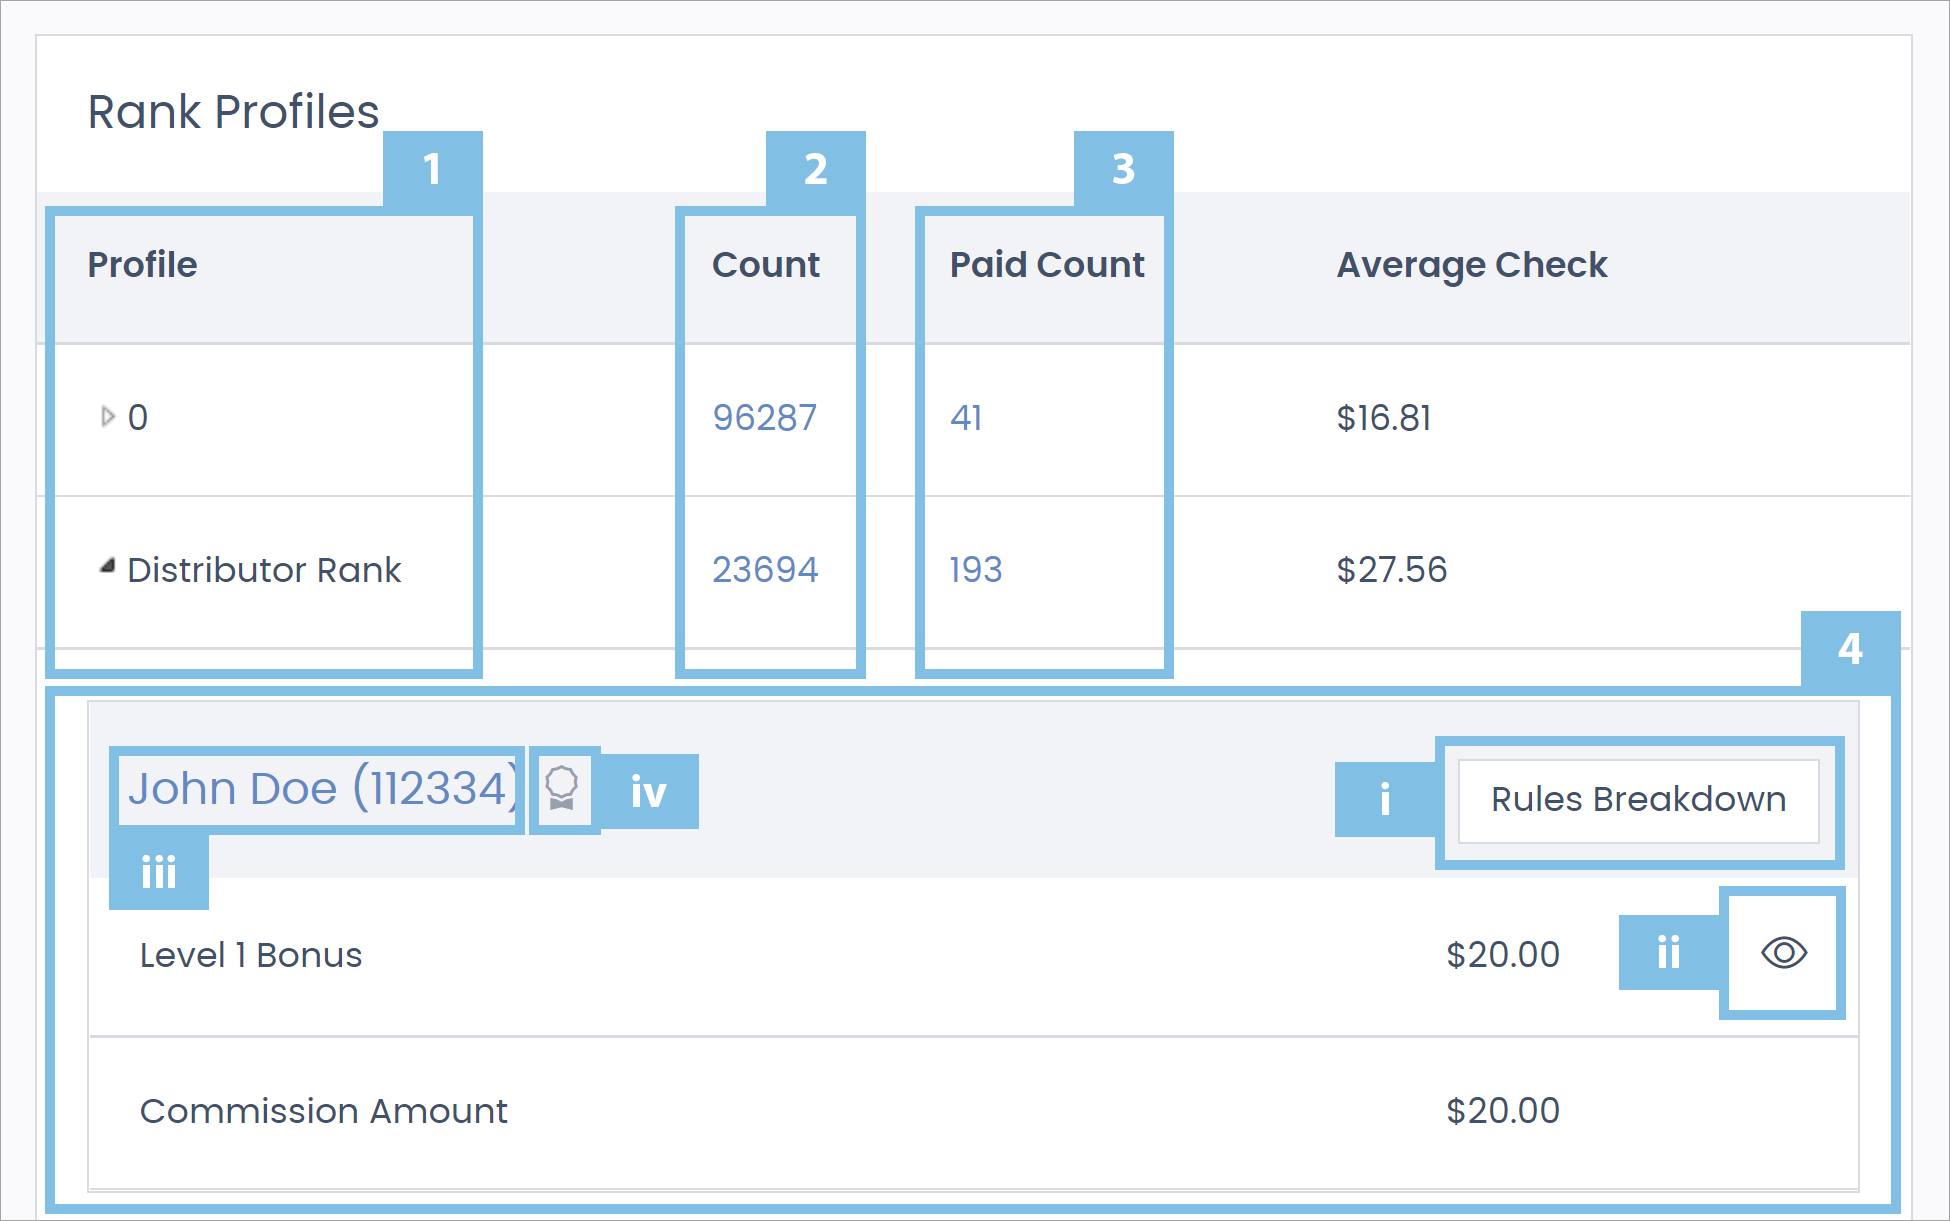Sort by the Paid Count column header
The image size is (1950, 1221).
click(1046, 264)
